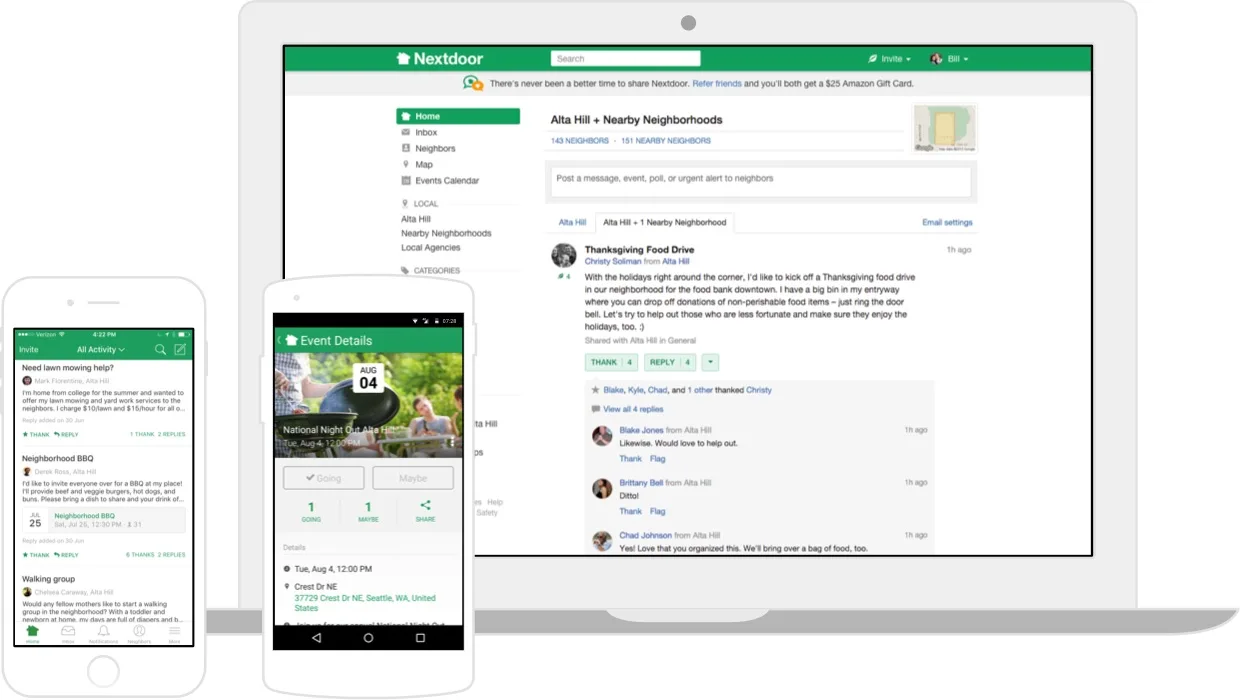Image resolution: width=1240 pixels, height=700 pixels.
Task: Open Nearby Neighborhoods in sidebar
Action: tap(446, 233)
